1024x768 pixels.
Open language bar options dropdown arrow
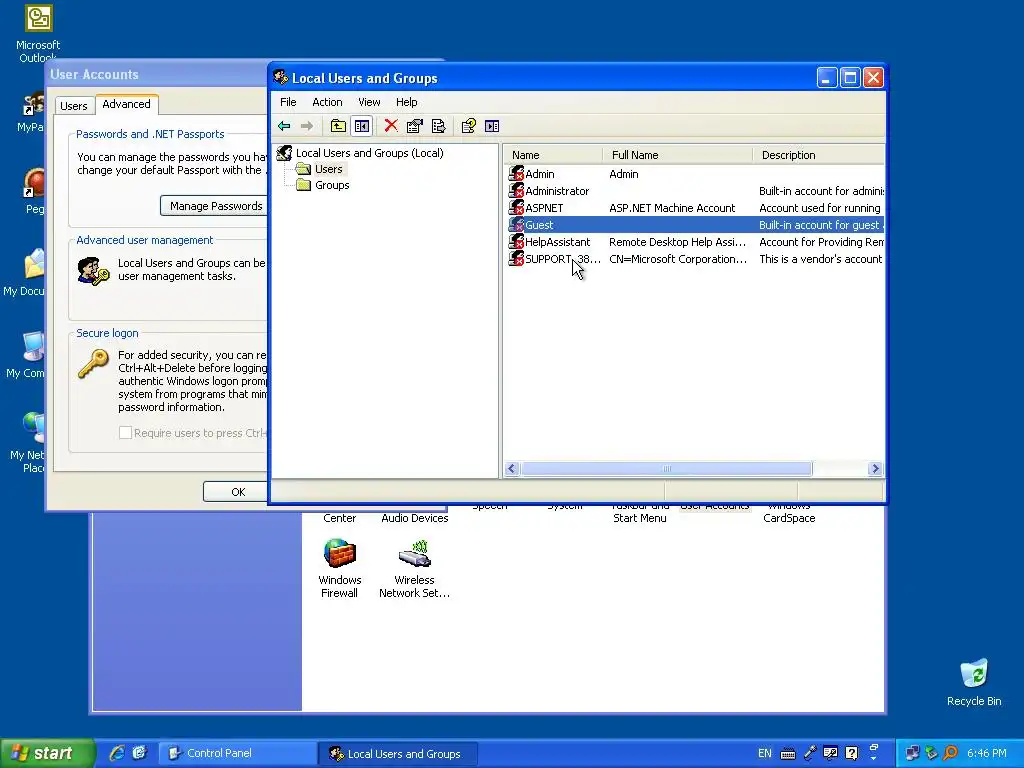coord(873,758)
